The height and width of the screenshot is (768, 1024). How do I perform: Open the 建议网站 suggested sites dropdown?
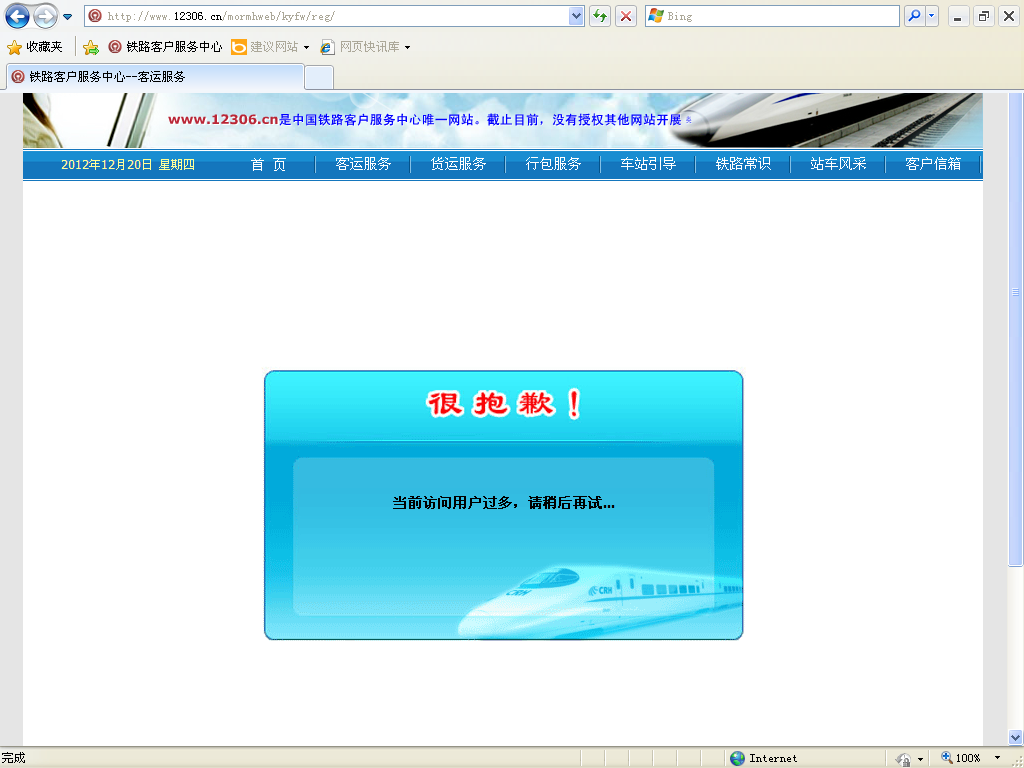(270, 47)
